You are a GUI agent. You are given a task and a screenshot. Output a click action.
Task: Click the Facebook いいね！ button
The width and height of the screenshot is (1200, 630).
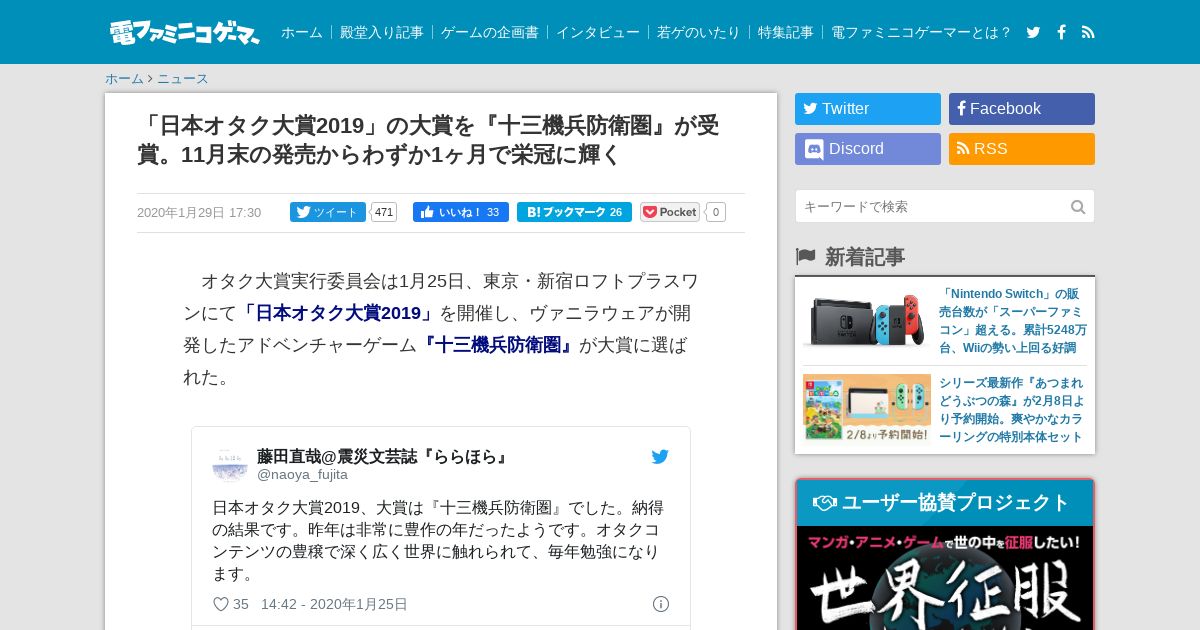click(461, 212)
